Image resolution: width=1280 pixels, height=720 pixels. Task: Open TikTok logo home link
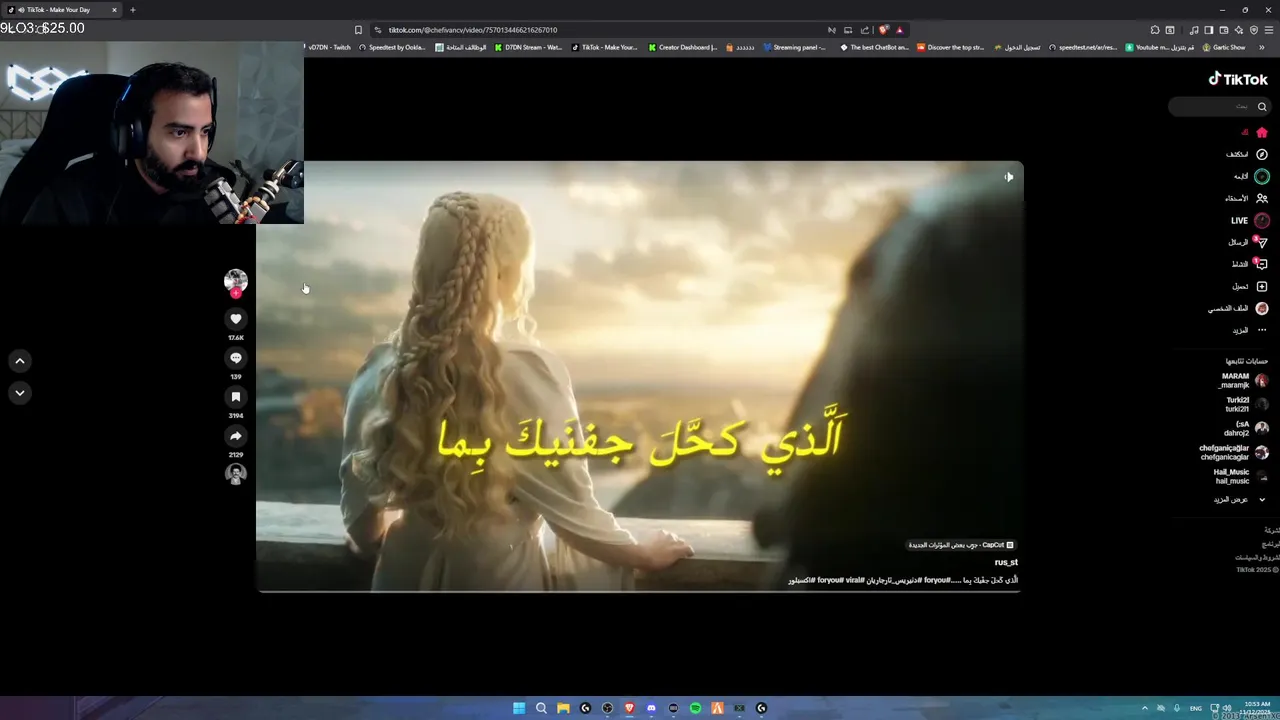coord(1238,79)
